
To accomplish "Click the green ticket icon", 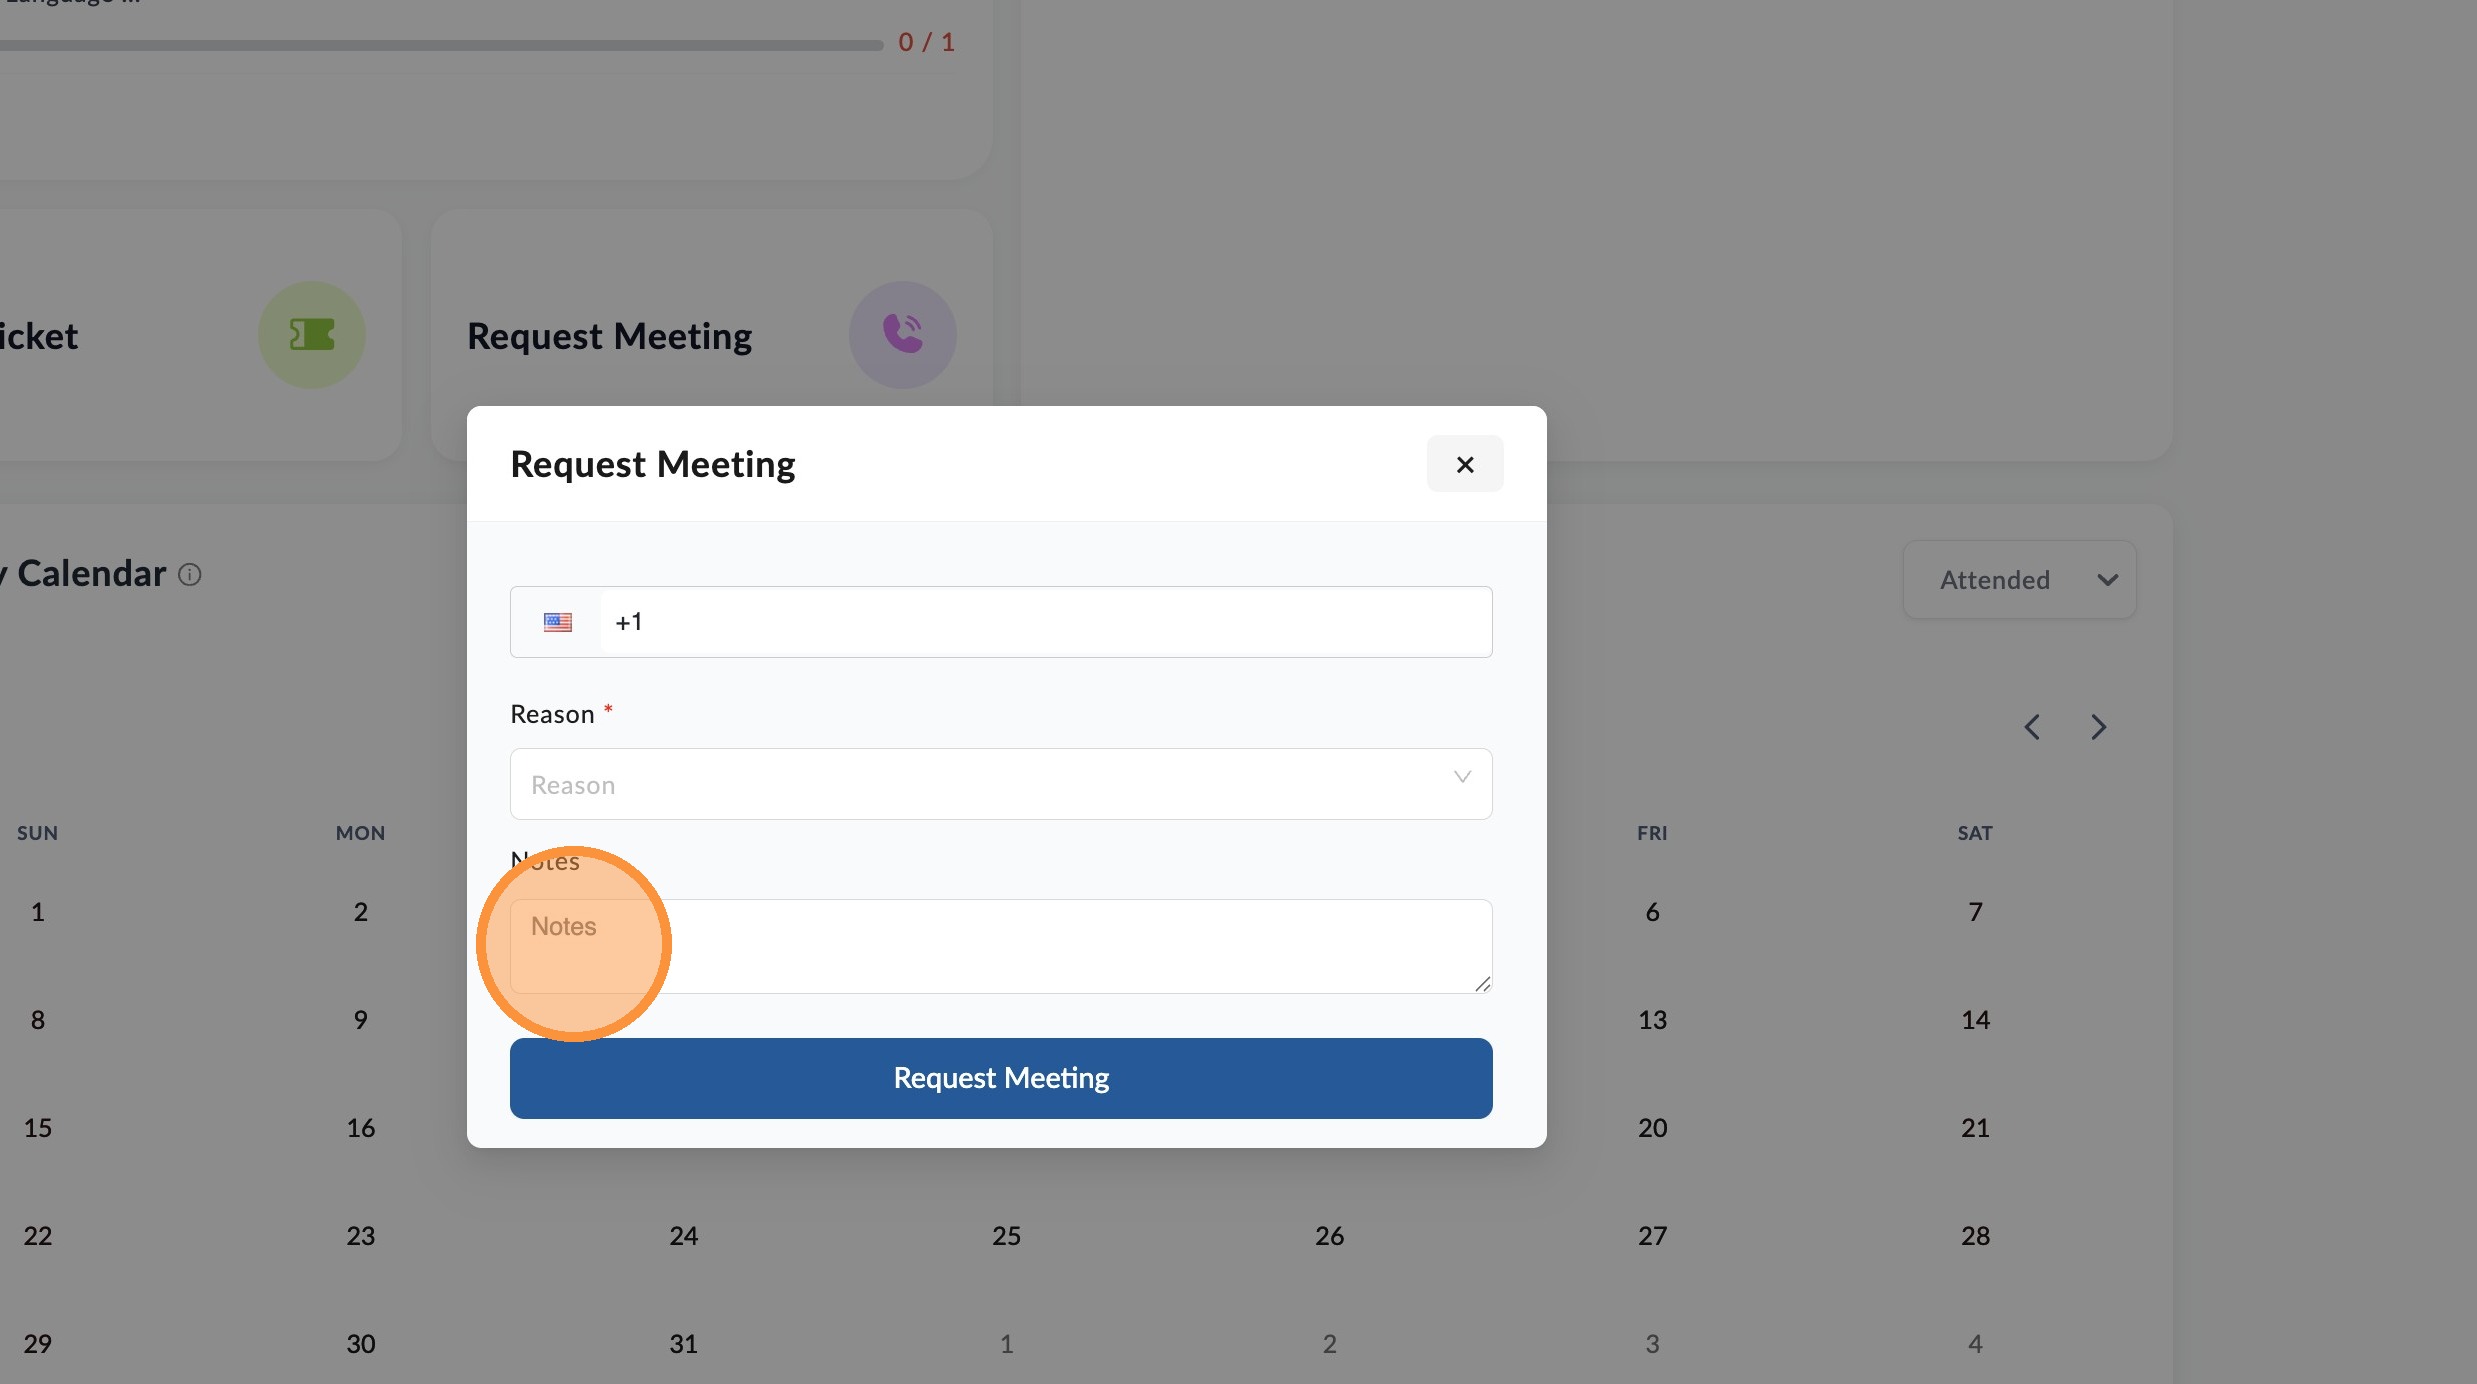I will click(x=312, y=335).
